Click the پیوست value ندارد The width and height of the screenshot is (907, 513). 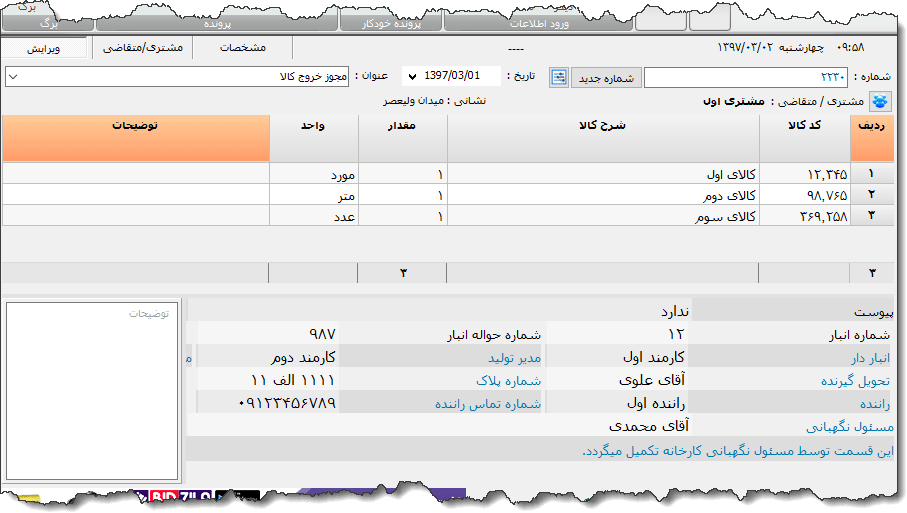(x=675, y=312)
